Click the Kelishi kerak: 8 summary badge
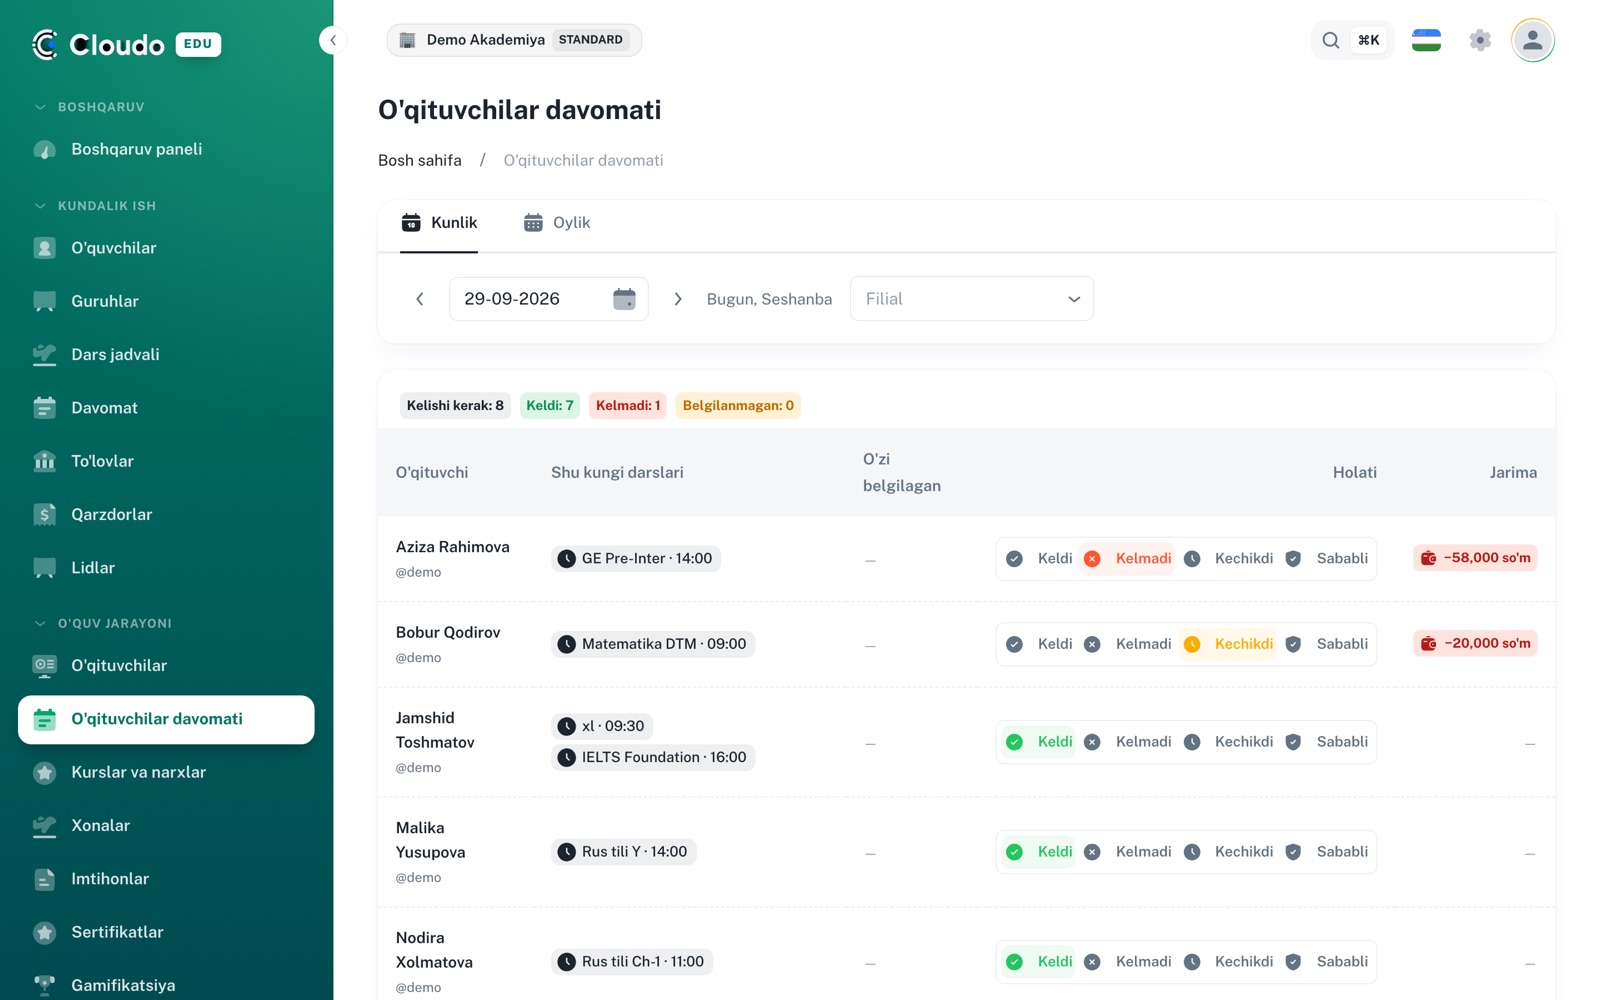 pyautogui.click(x=455, y=405)
